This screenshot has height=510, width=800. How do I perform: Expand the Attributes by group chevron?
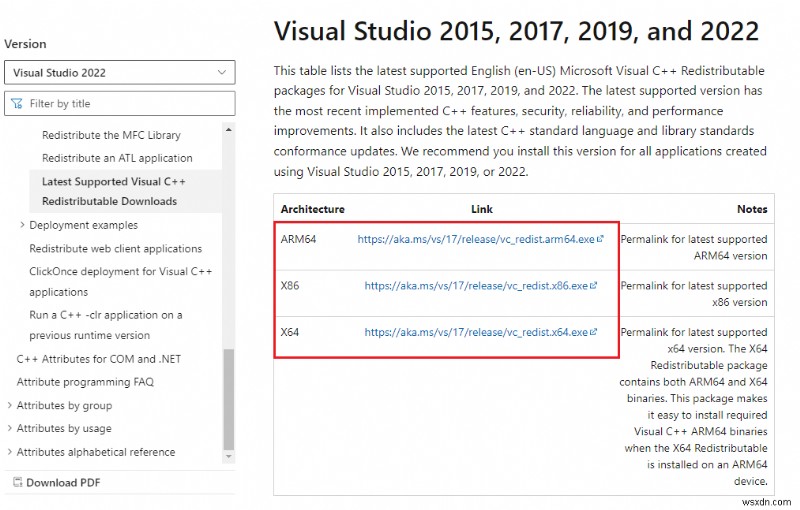tap(9, 405)
